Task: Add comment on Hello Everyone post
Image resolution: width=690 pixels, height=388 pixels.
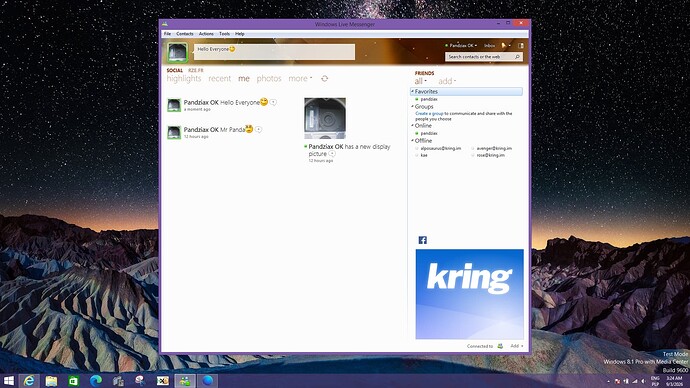Action: pyautogui.click(x=273, y=102)
